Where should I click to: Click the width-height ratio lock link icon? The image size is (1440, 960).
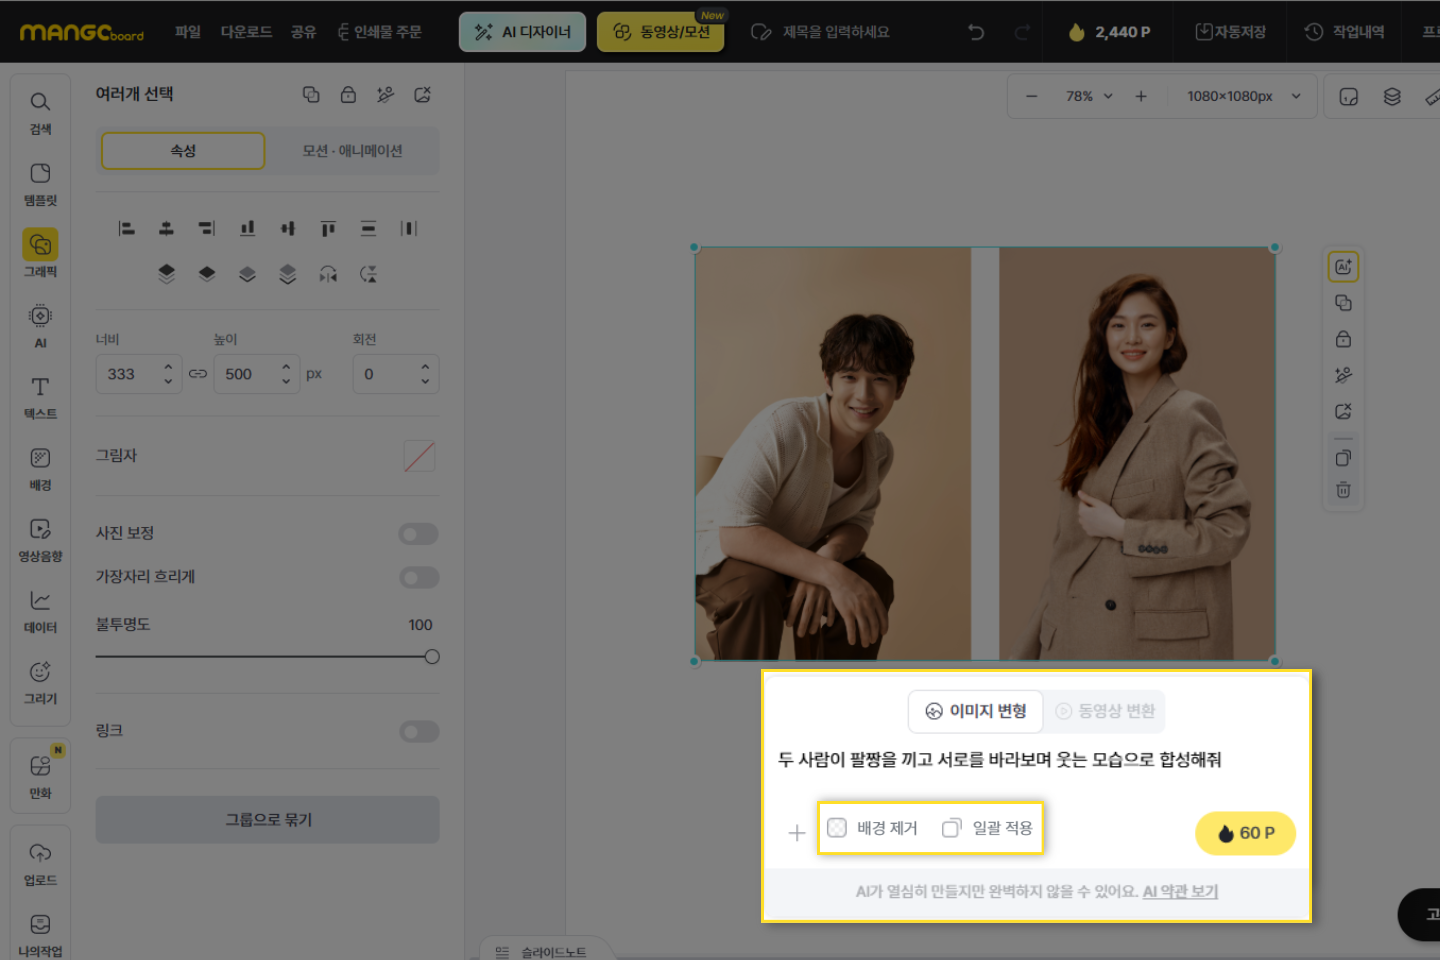click(x=198, y=374)
